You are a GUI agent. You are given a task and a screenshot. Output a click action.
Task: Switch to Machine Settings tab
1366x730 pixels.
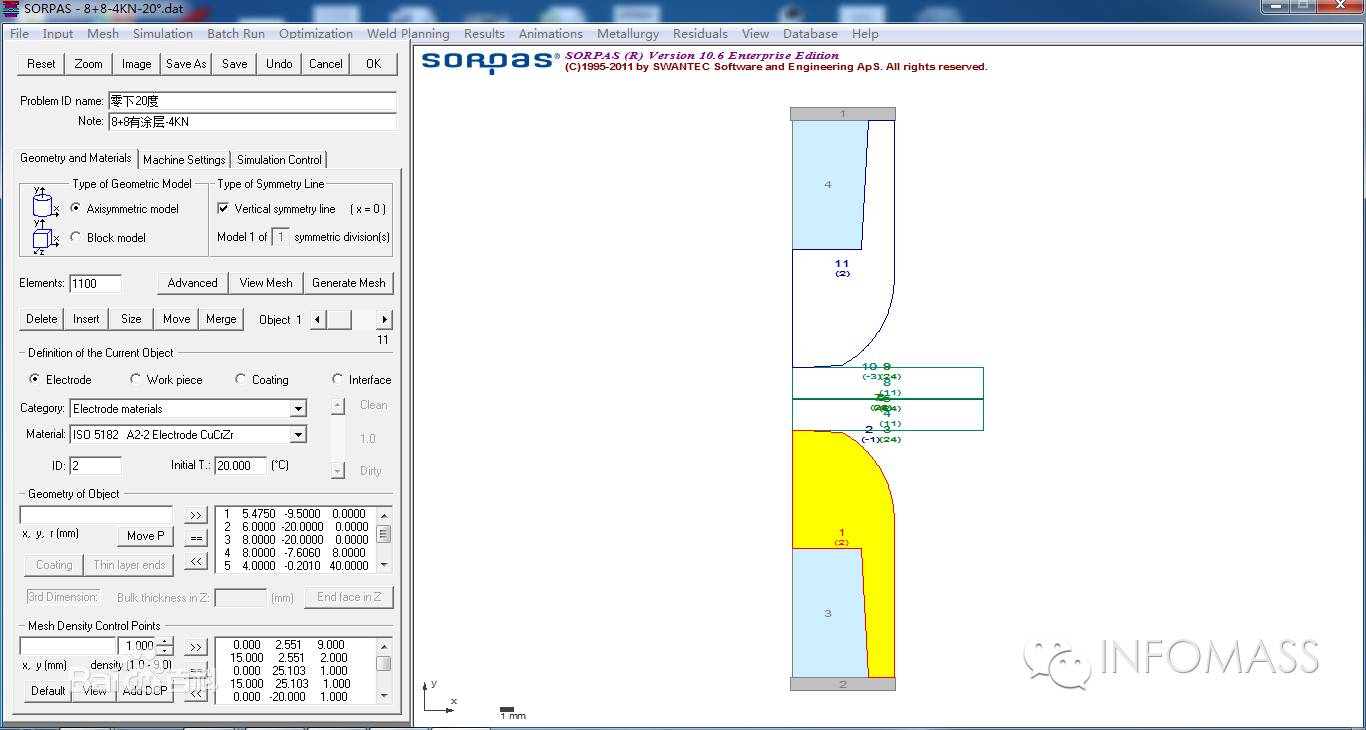click(x=184, y=160)
